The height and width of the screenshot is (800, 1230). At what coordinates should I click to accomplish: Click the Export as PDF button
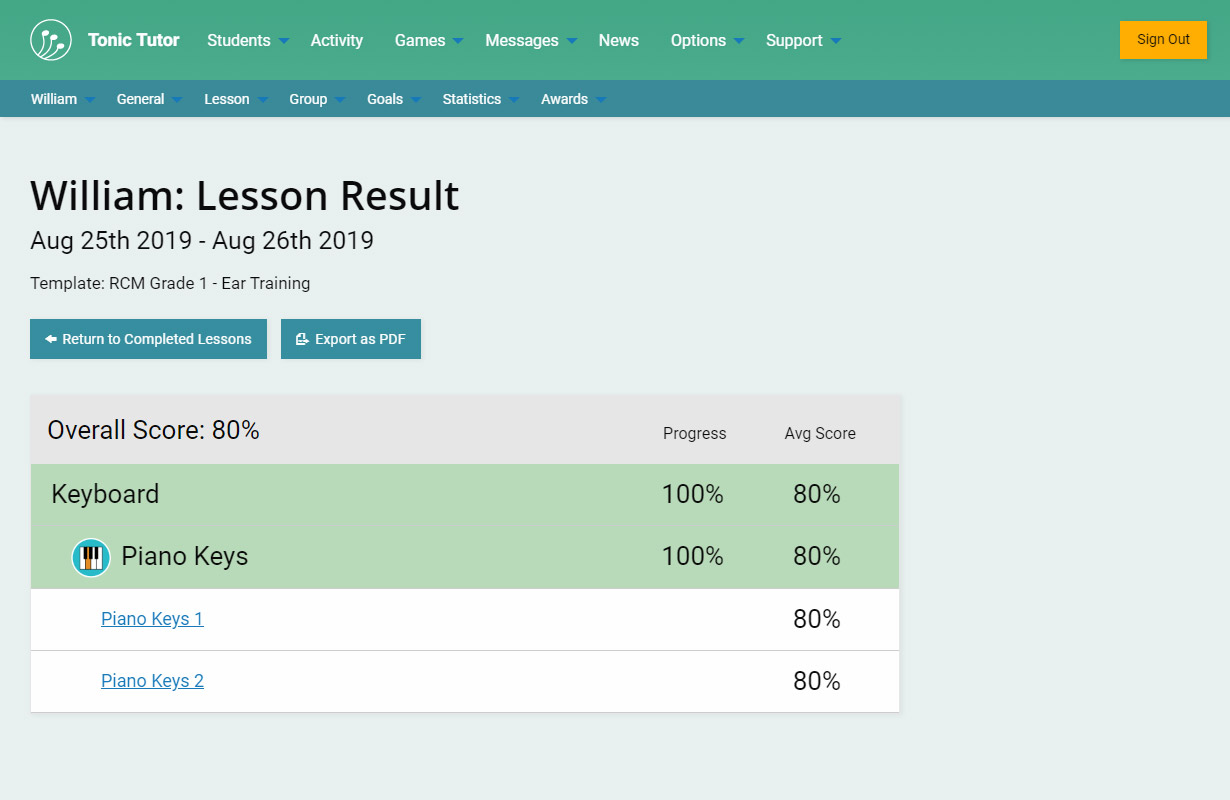coord(351,339)
